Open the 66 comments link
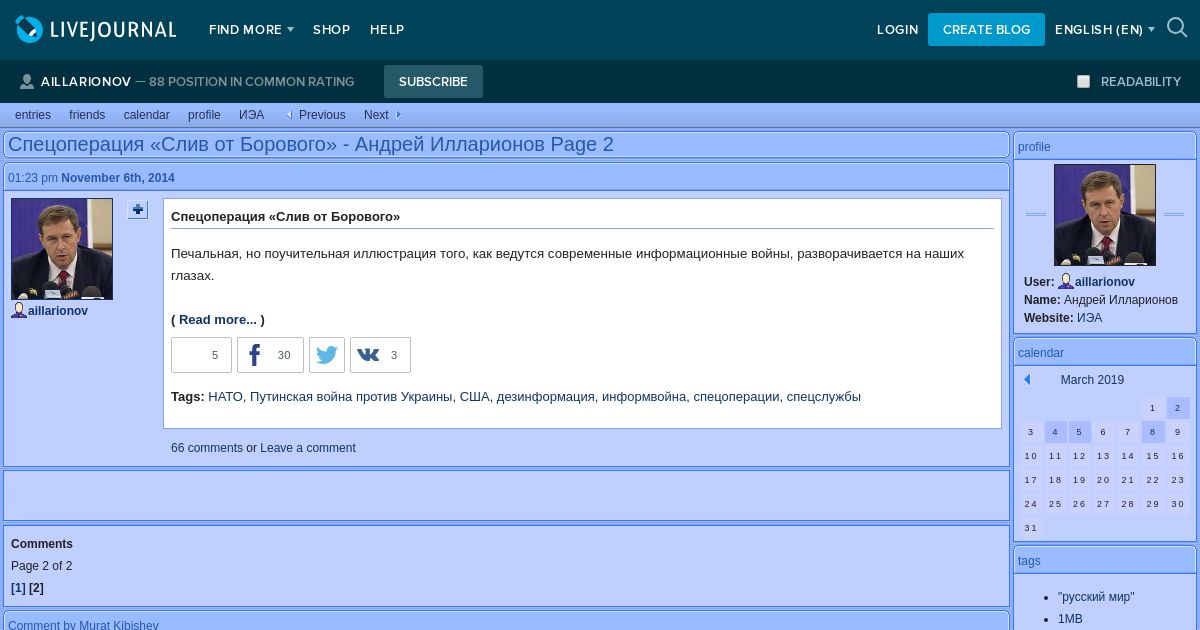1200x630 pixels. (207, 448)
